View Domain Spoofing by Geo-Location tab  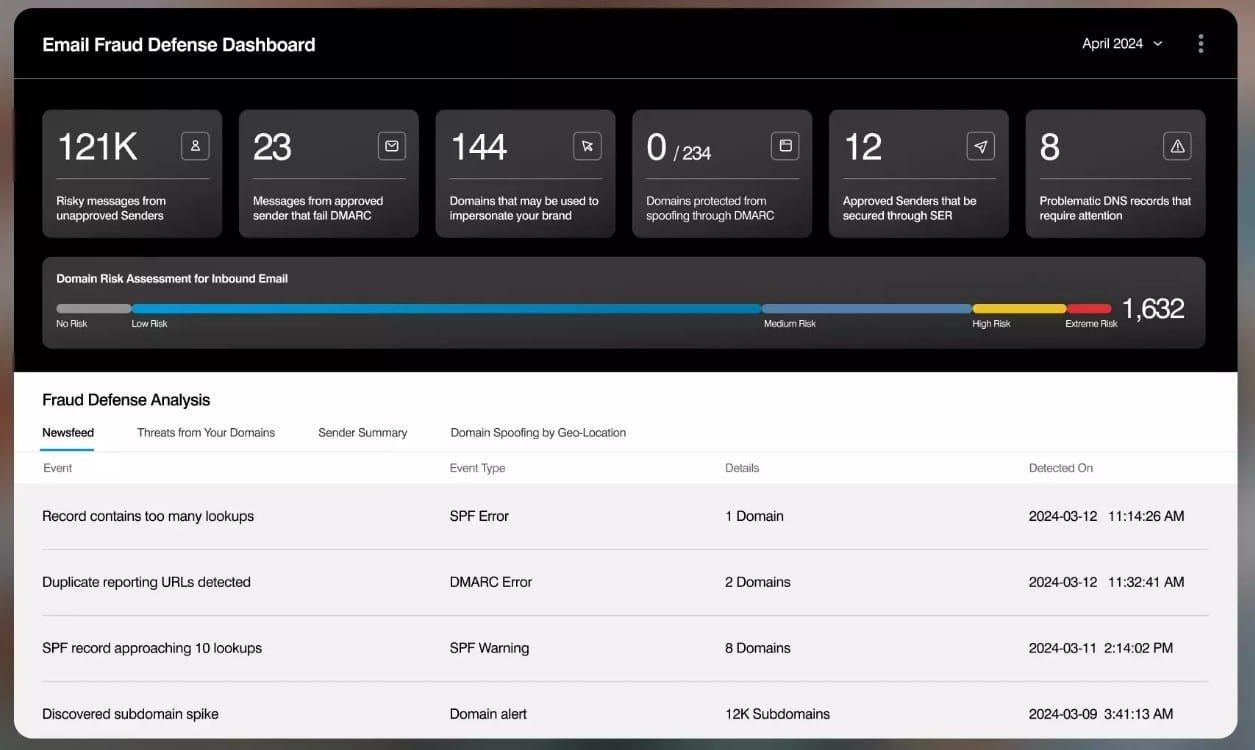click(537, 432)
